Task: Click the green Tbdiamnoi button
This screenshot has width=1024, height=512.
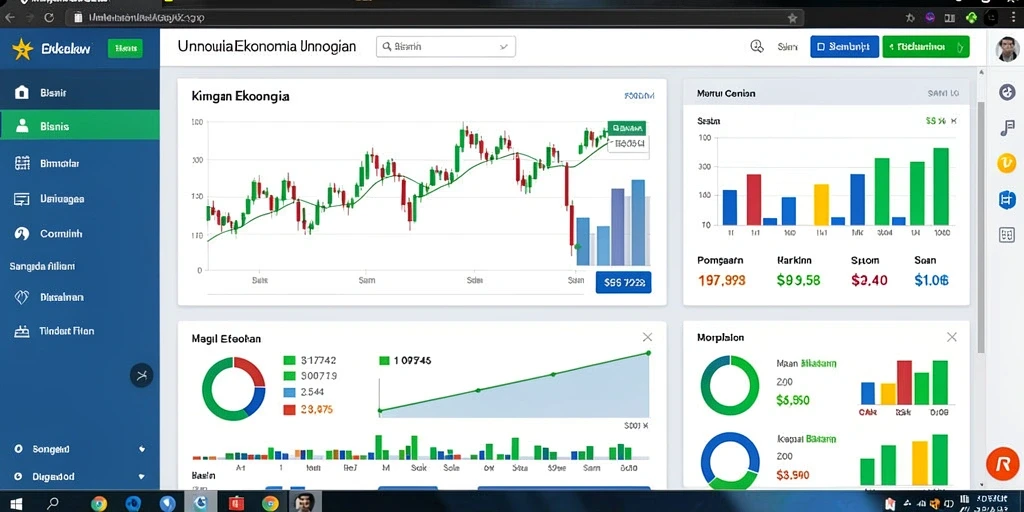Action: (926, 46)
